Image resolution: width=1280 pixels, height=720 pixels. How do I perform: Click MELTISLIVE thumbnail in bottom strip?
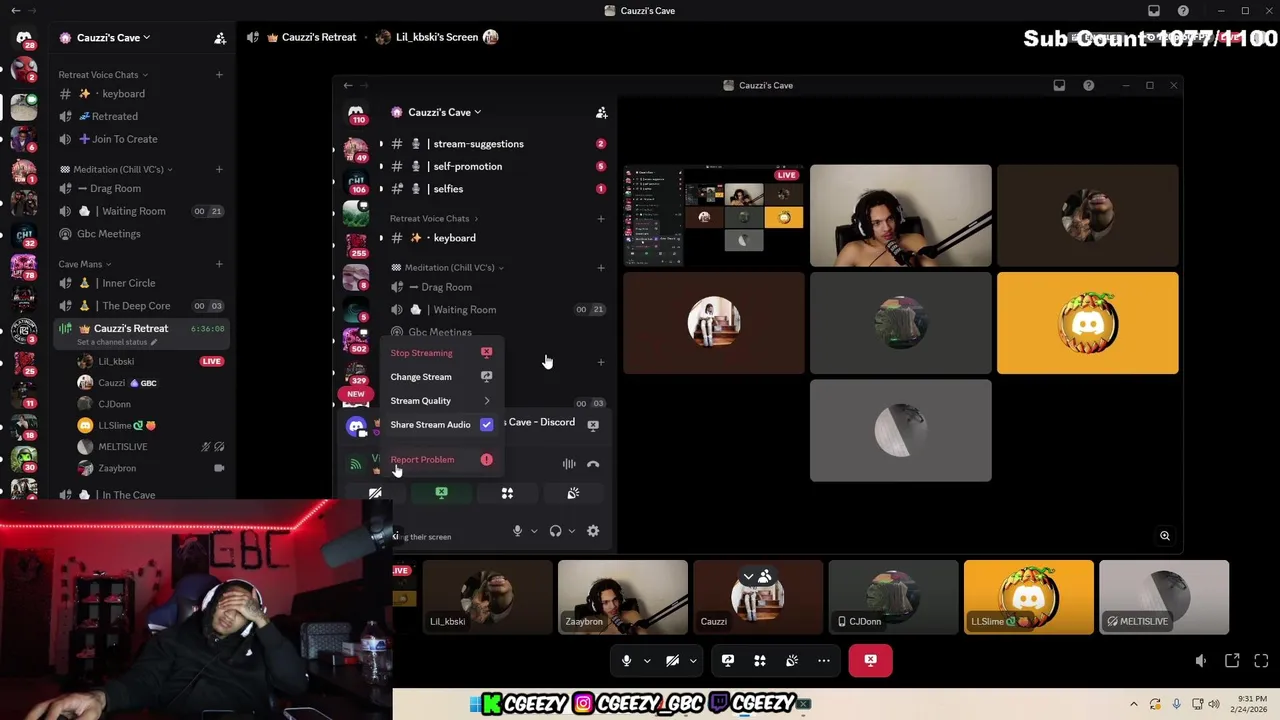pos(1164,597)
